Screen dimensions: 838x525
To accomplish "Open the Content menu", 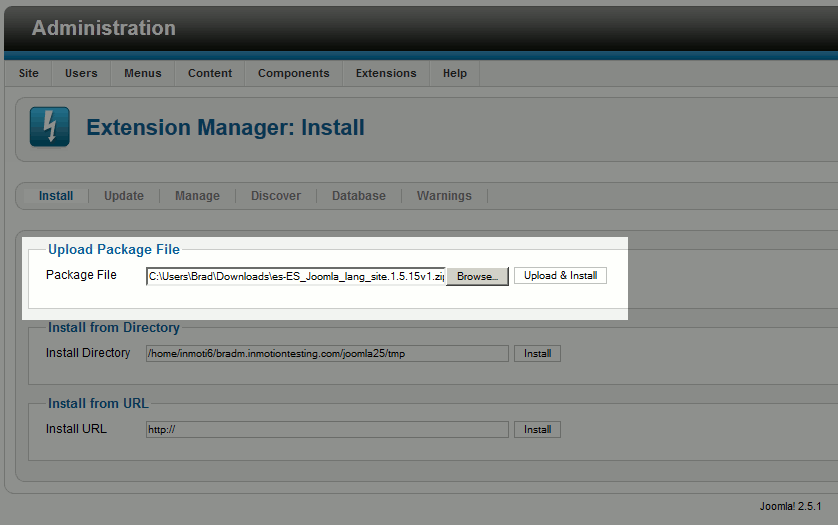I will (x=210, y=73).
